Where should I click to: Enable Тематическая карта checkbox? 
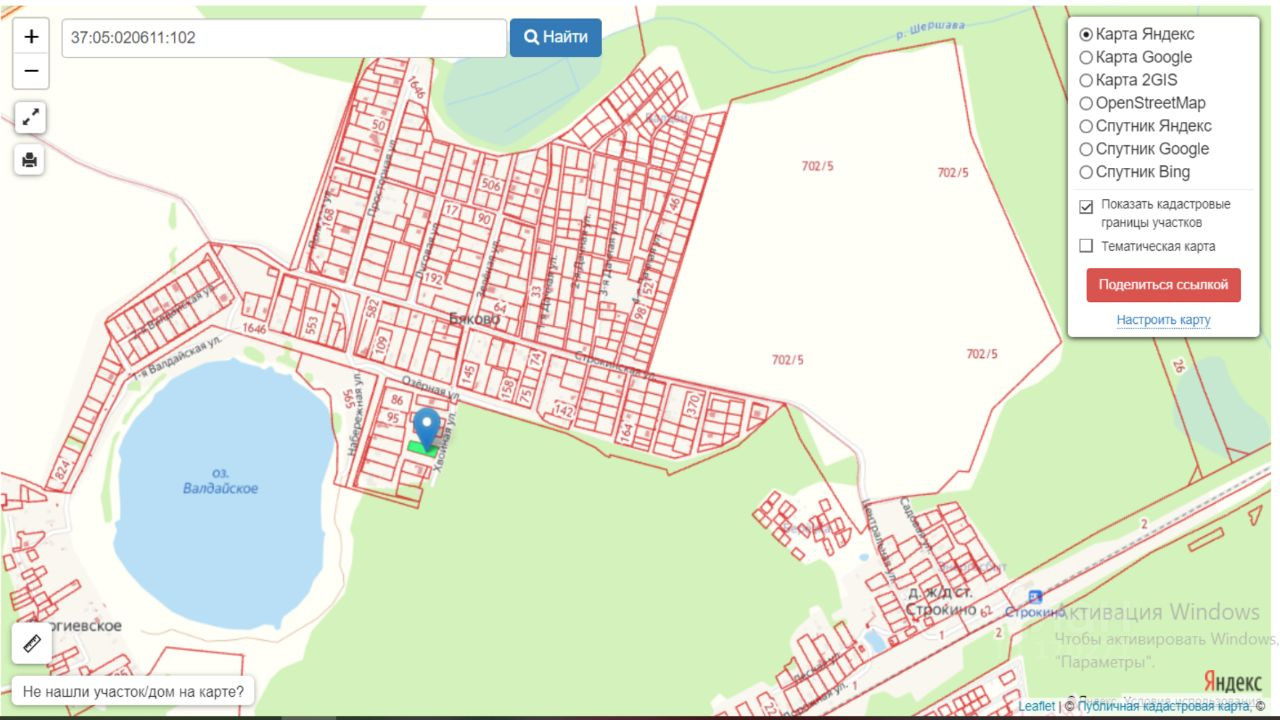(1086, 246)
